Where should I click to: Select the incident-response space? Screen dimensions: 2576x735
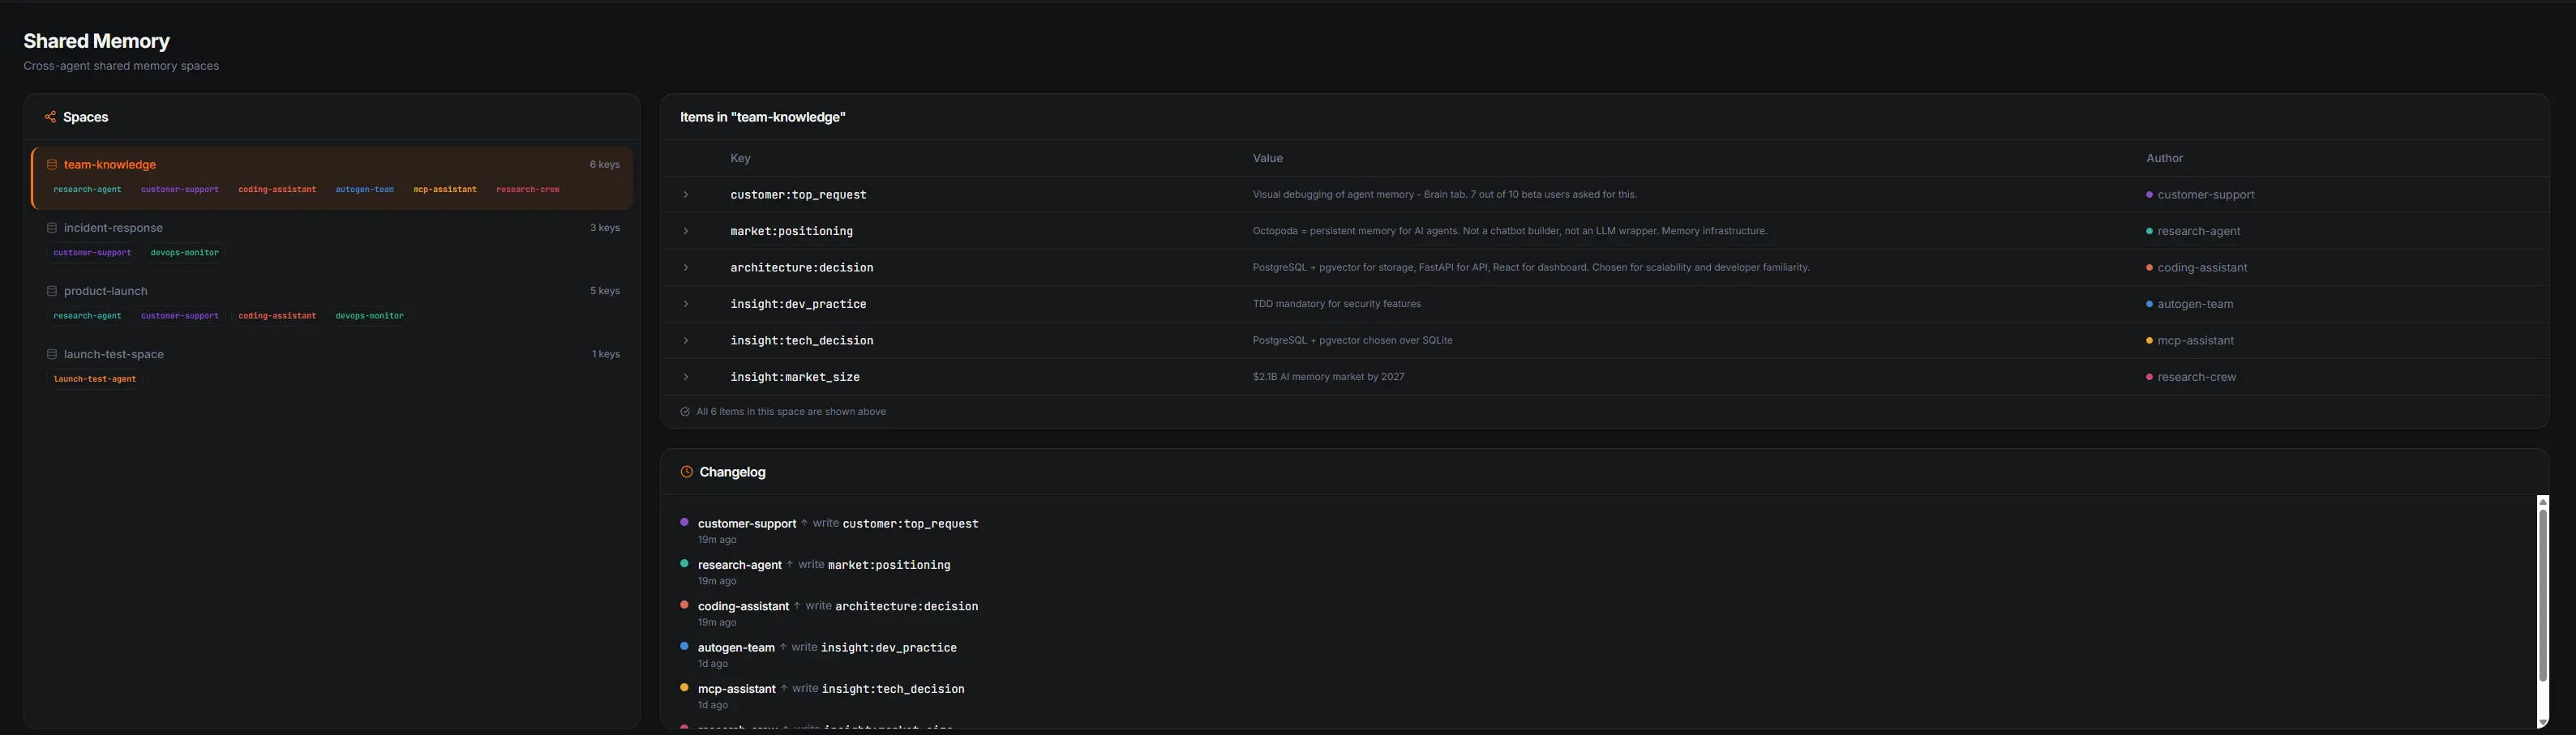click(113, 228)
